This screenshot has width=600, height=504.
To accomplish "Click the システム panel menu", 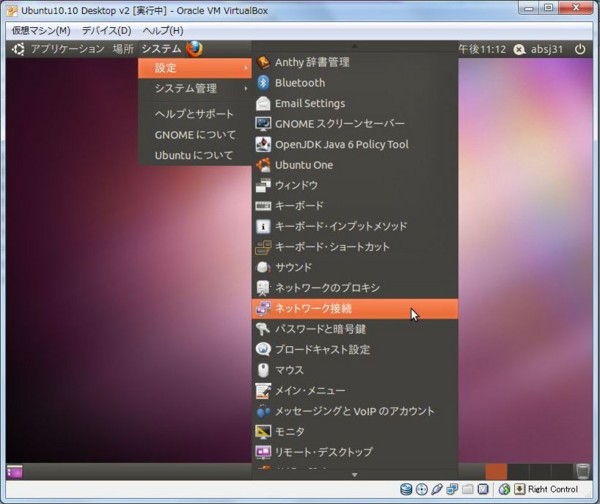I will (161, 49).
